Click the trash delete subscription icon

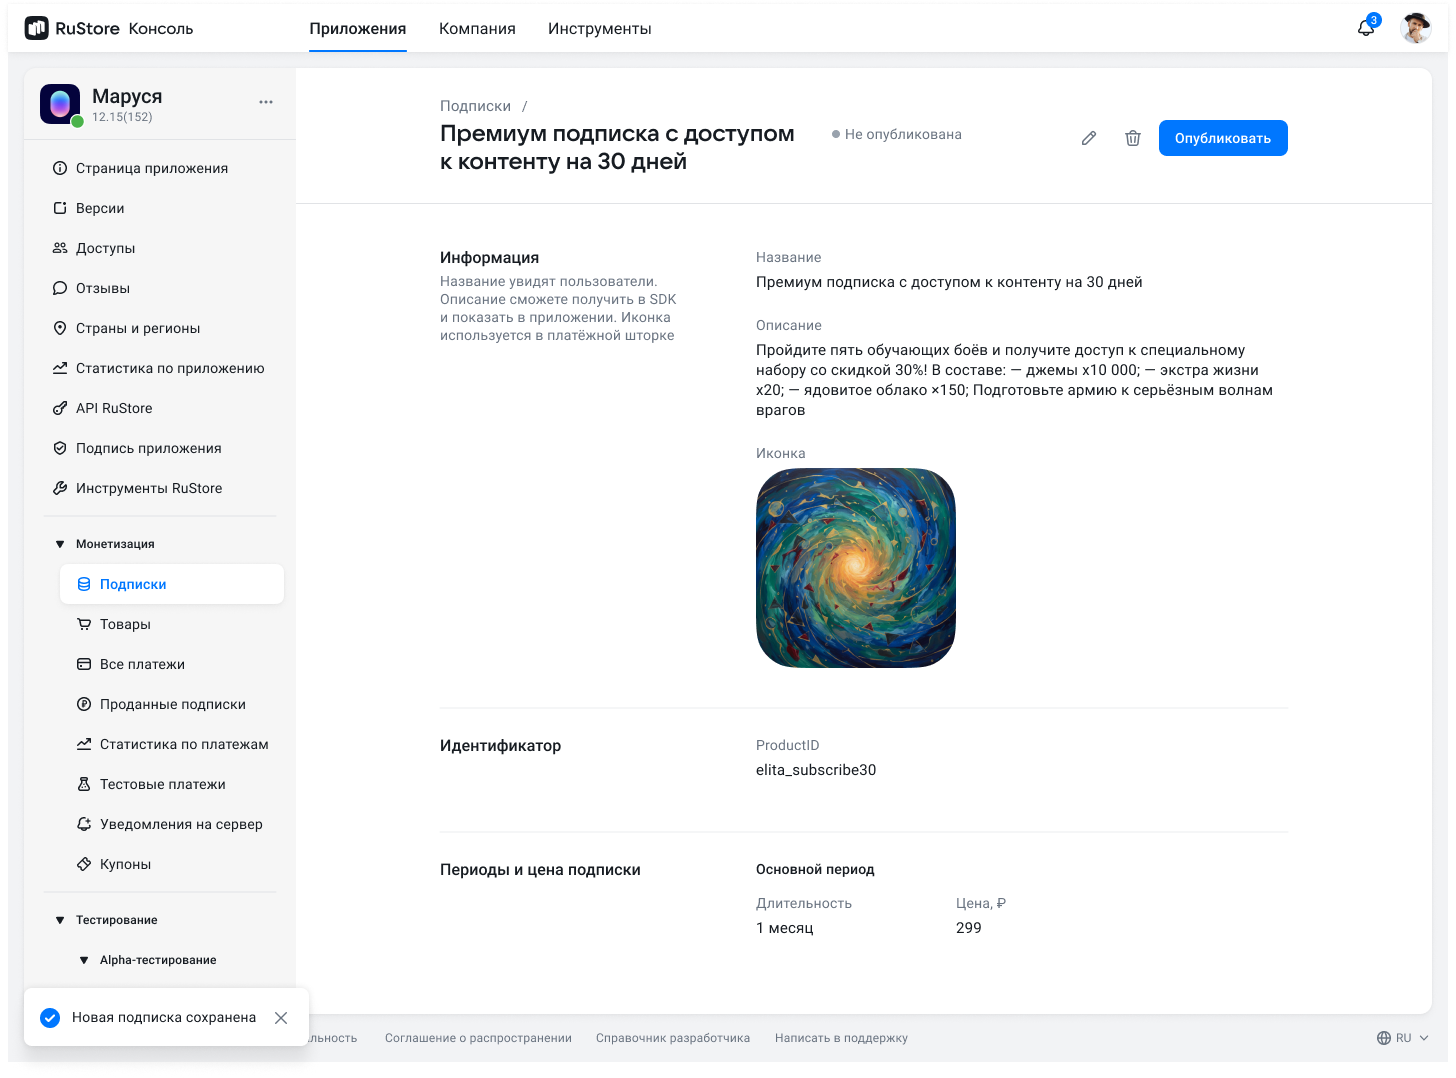coord(1133,138)
